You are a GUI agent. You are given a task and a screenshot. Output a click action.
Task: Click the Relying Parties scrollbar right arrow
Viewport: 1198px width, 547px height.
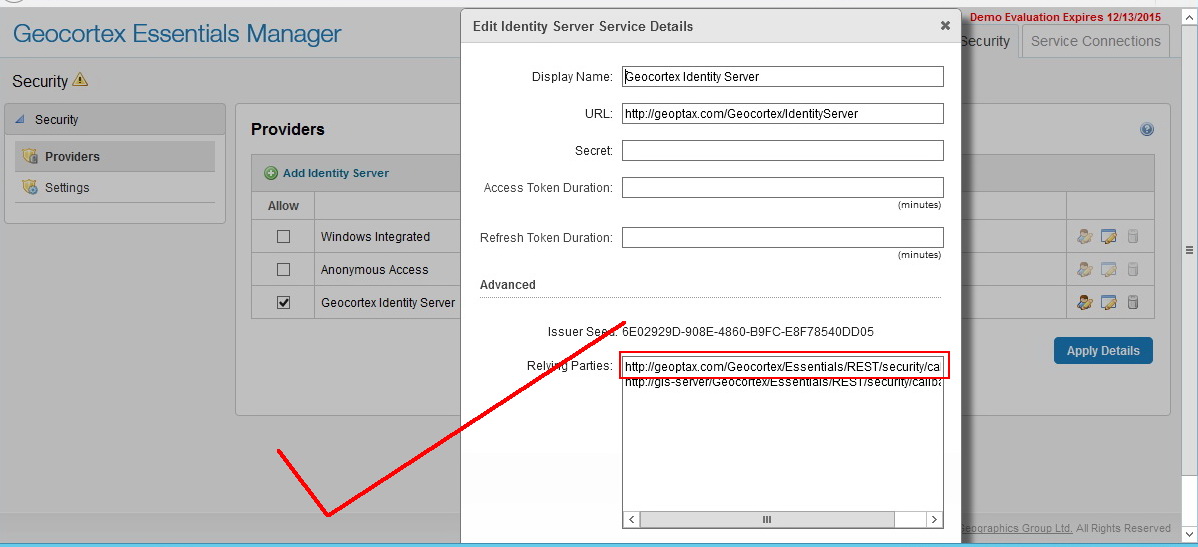[x=934, y=519]
